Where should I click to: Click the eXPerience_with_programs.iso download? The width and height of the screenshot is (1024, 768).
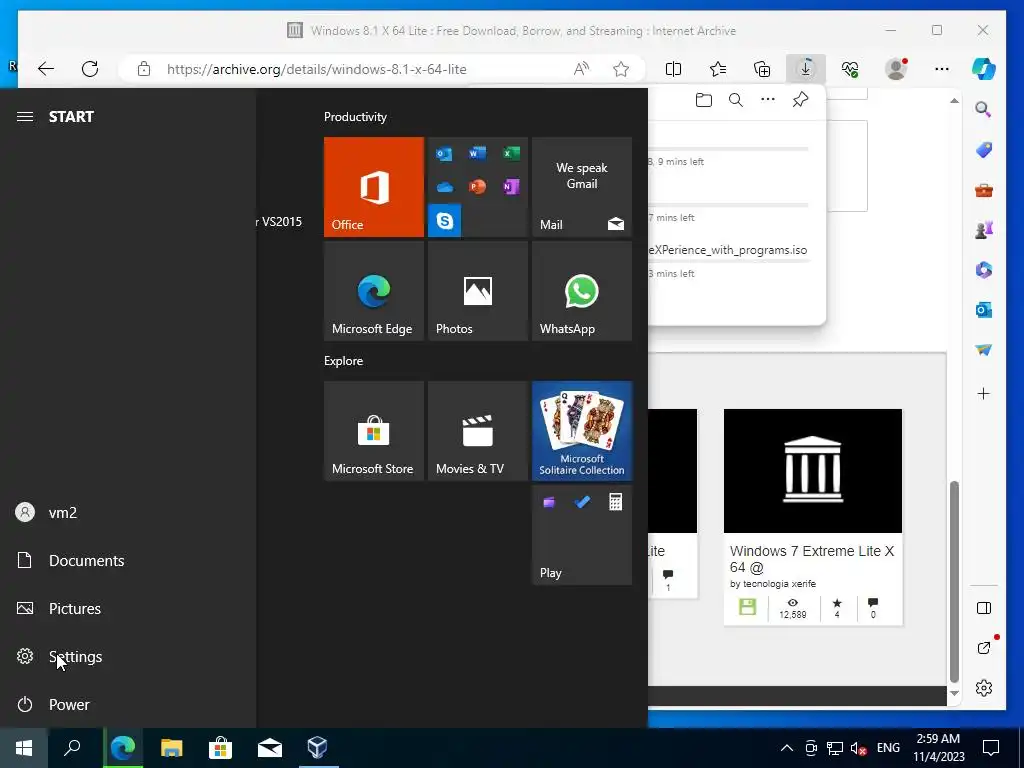728,250
